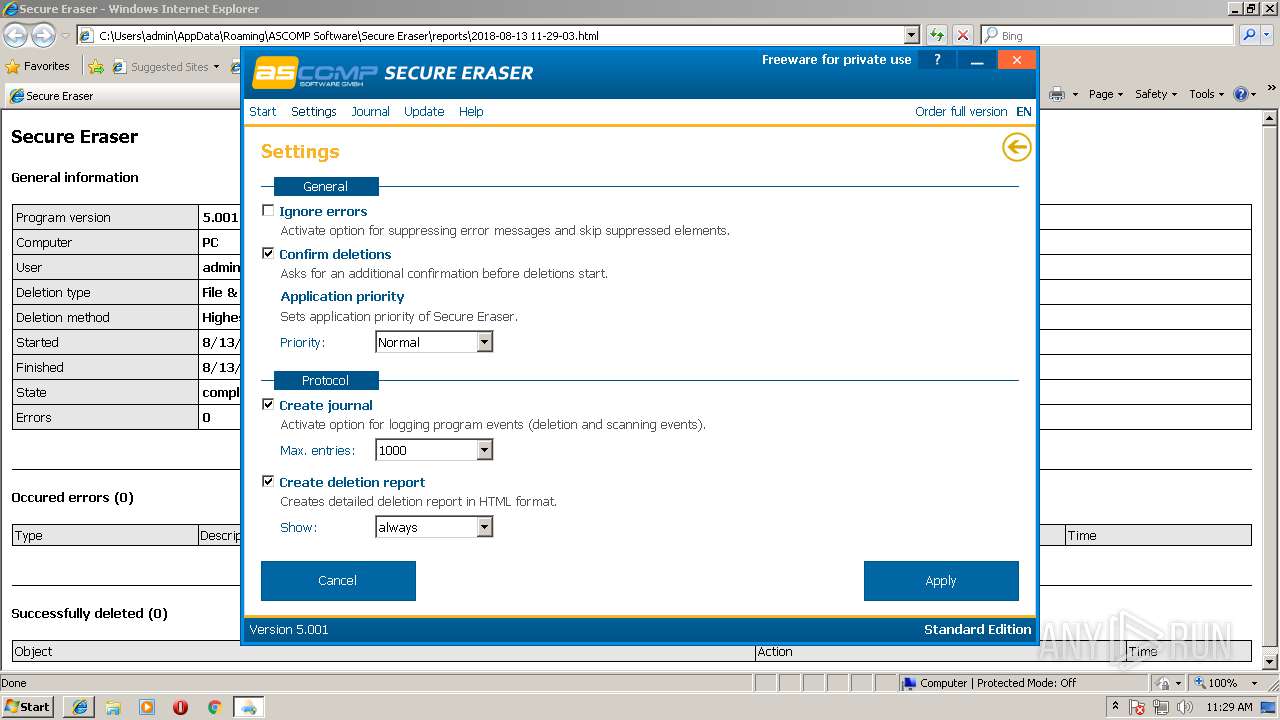Open the Show dropdown set to always

pyautogui.click(x=434, y=527)
